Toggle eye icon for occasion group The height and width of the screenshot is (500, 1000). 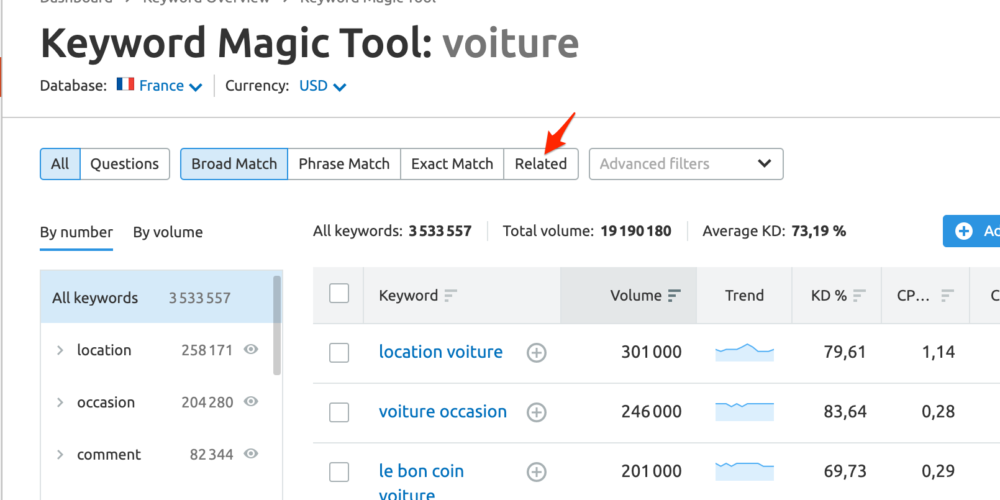point(251,402)
